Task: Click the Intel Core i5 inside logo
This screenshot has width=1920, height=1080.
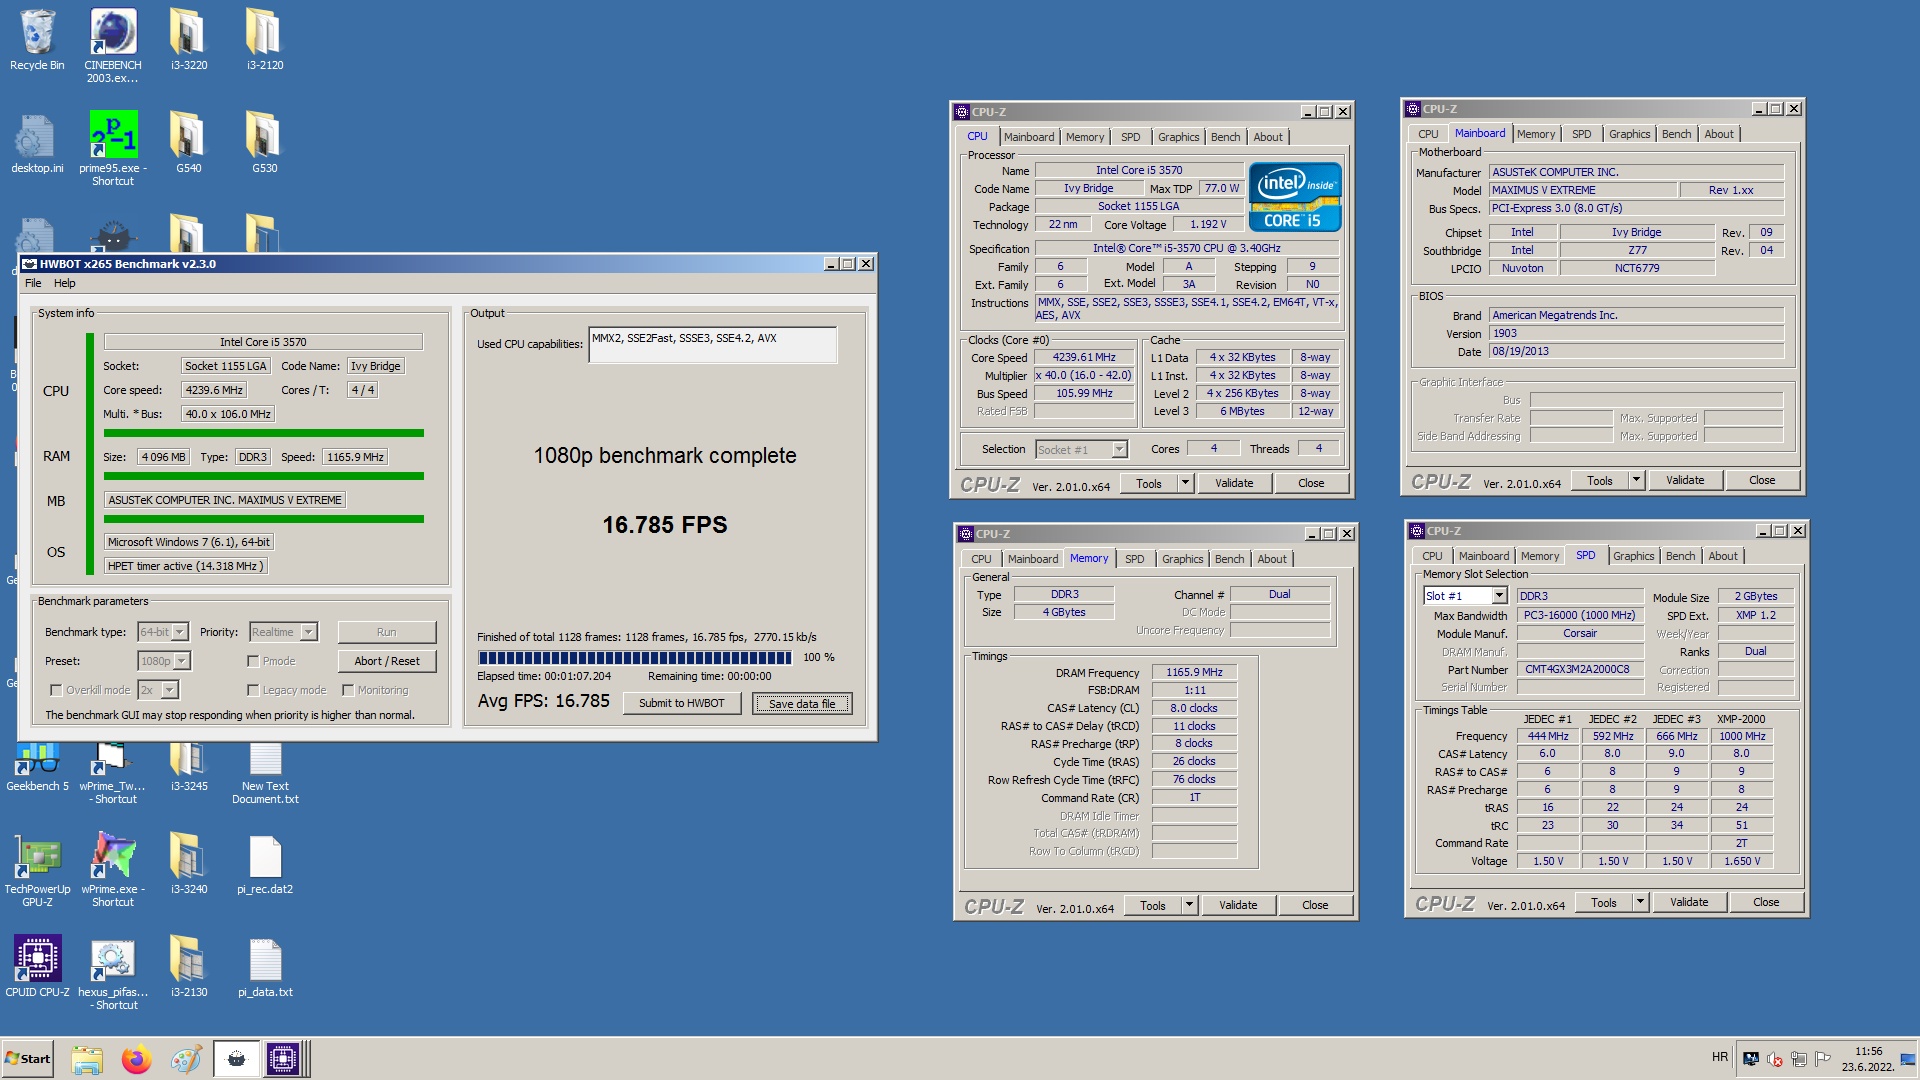Action: (1295, 197)
